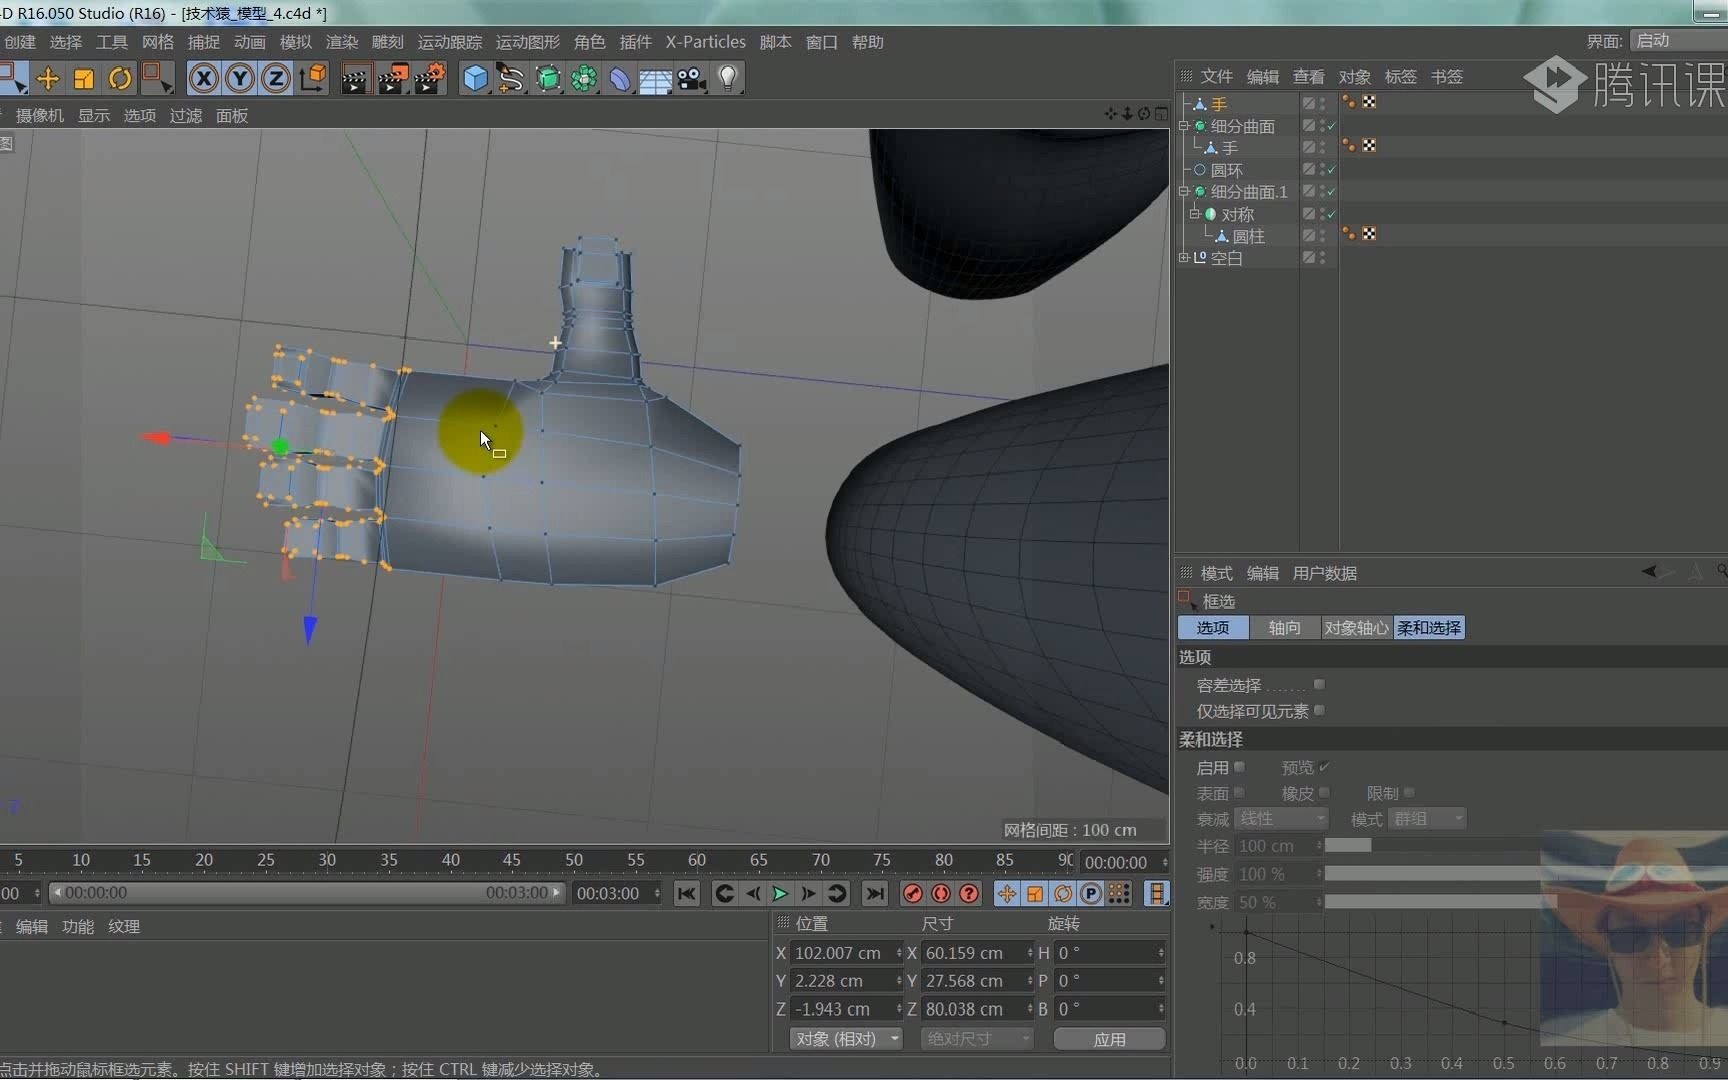Screen dimensions: 1728x1080
Task: Open the 衰减 falloff dropdown
Action: 1283,818
